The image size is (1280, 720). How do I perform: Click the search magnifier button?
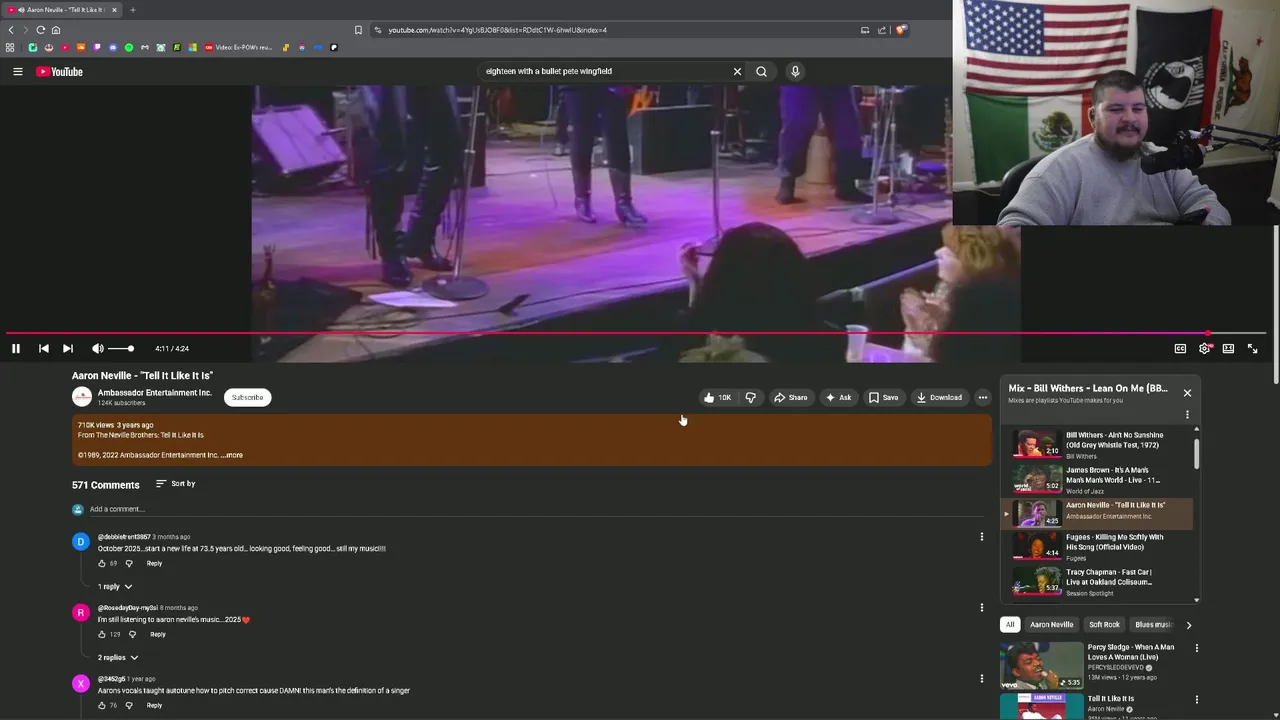tap(761, 71)
